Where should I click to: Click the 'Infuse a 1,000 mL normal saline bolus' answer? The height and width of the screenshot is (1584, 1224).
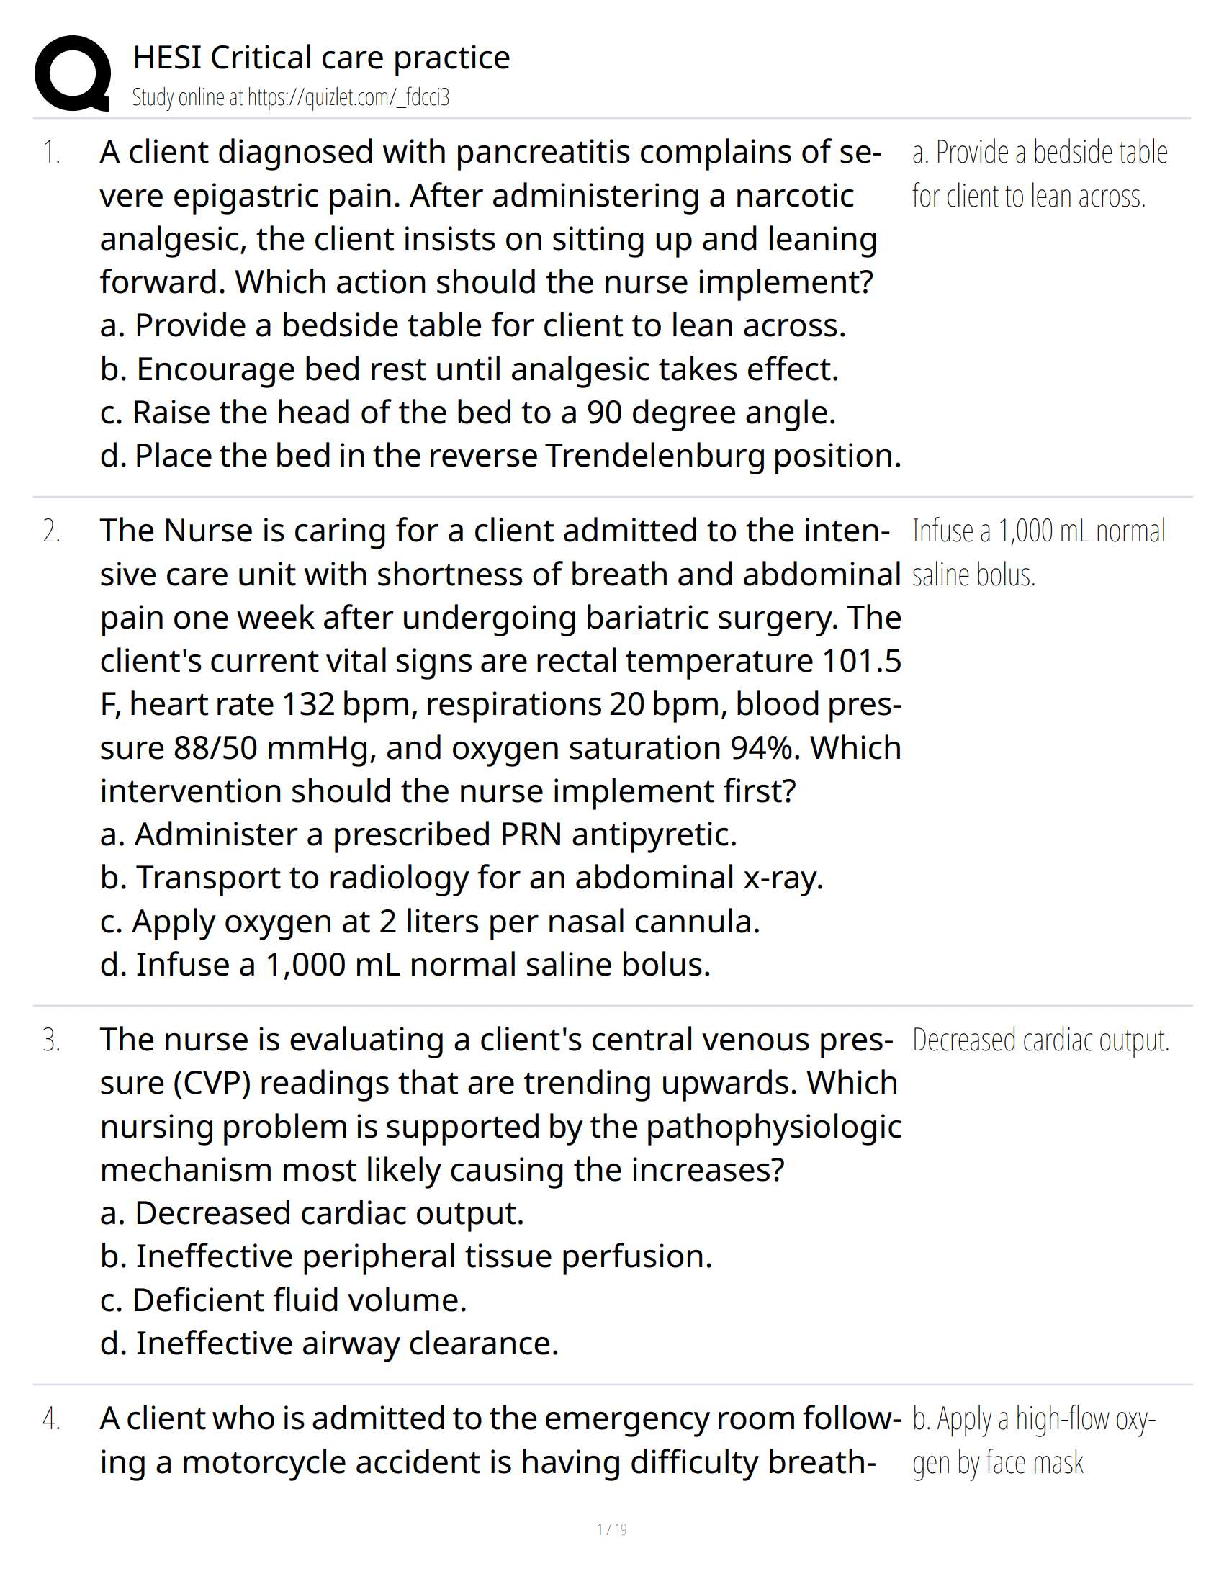(1038, 552)
